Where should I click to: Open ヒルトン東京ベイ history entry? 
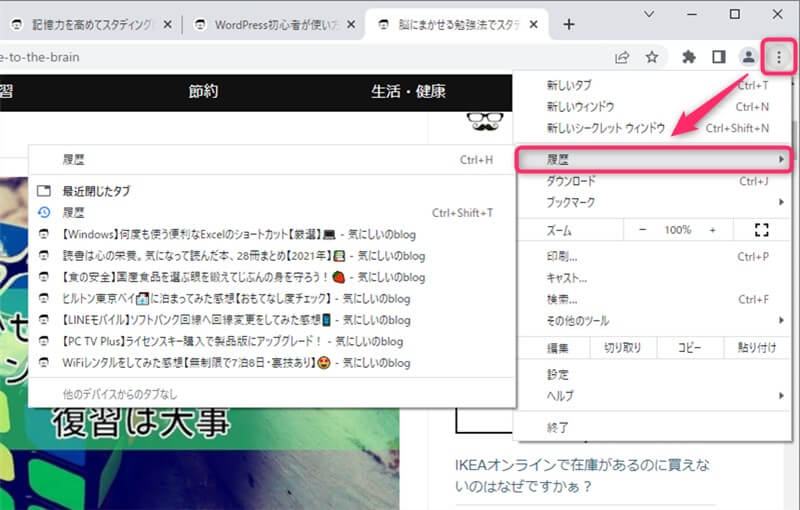tap(272, 298)
